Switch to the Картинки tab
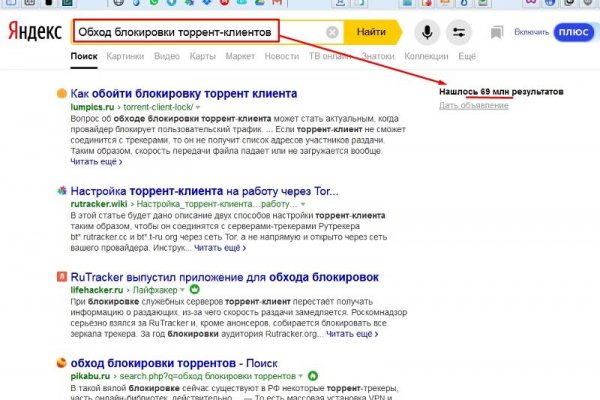This screenshot has width=600, height=400. click(125, 58)
